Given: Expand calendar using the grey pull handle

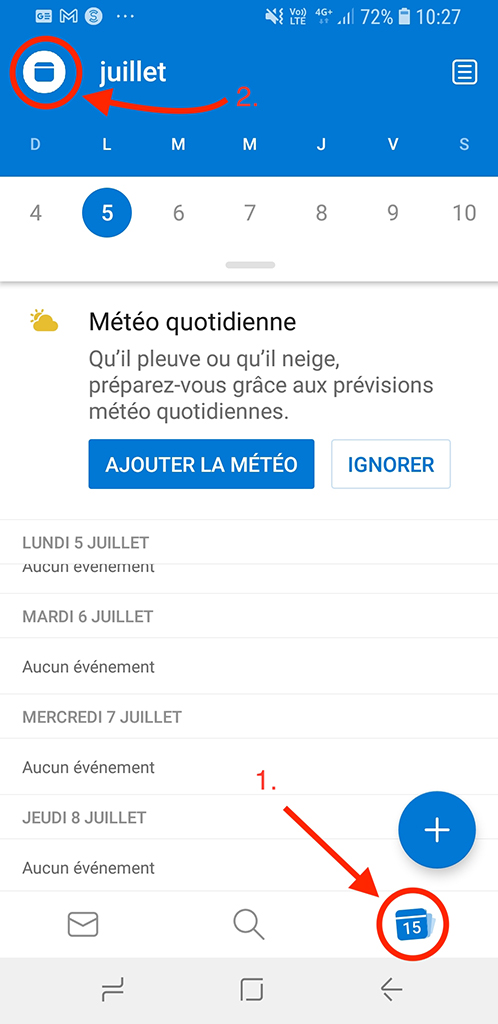Looking at the screenshot, I should coord(250,265).
